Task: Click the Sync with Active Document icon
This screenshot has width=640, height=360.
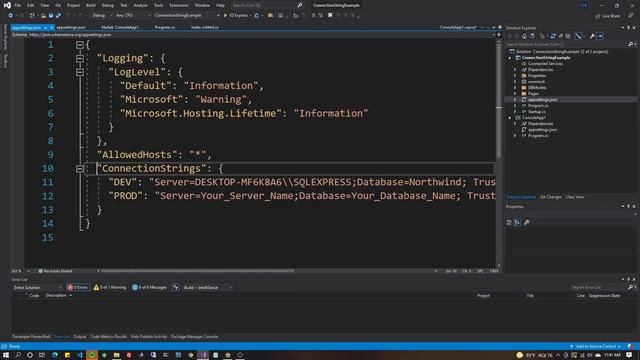Action: point(553,36)
